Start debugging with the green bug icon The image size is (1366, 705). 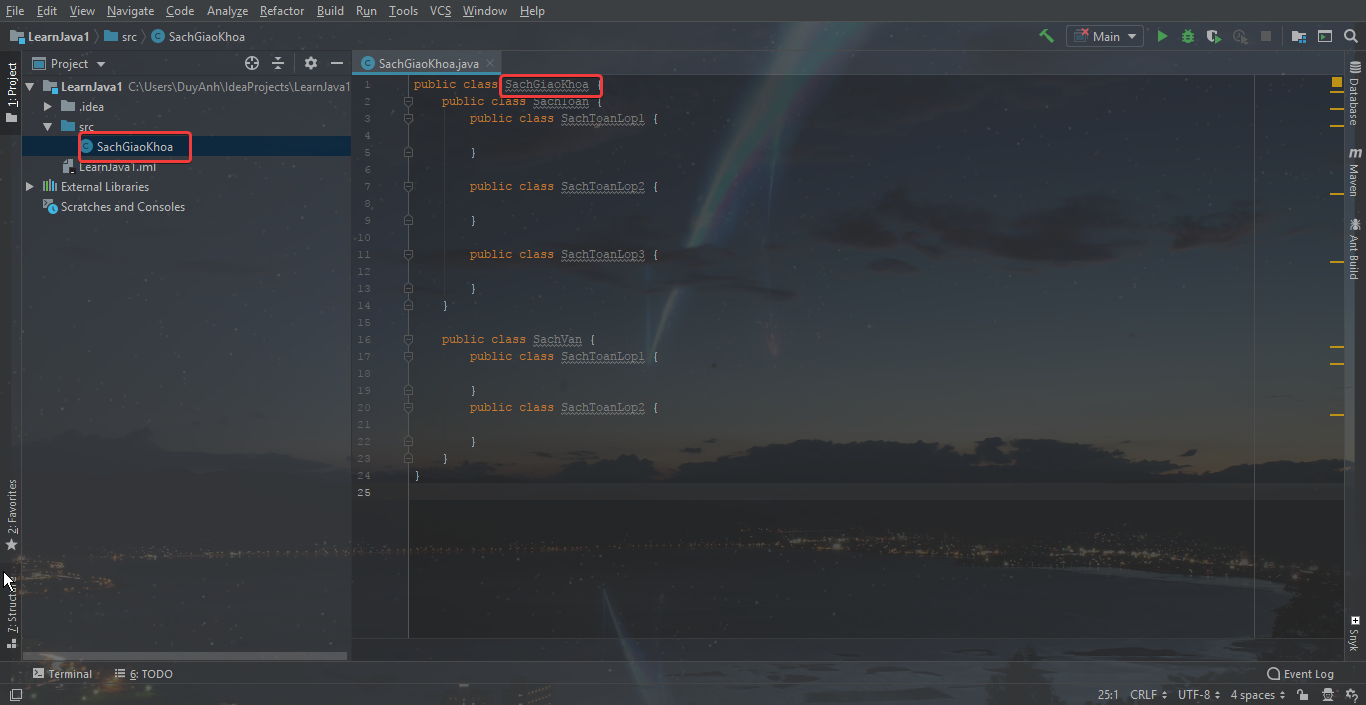point(1187,36)
